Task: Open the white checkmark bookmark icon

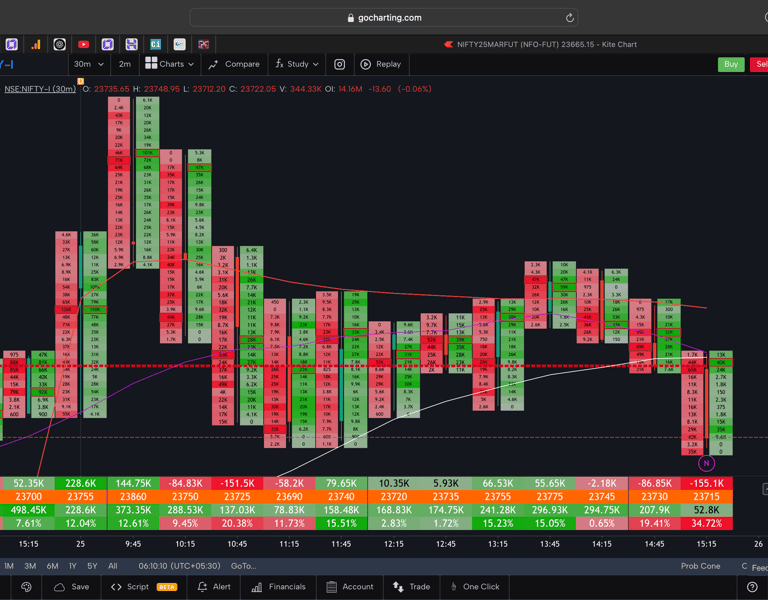Action: point(179,45)
